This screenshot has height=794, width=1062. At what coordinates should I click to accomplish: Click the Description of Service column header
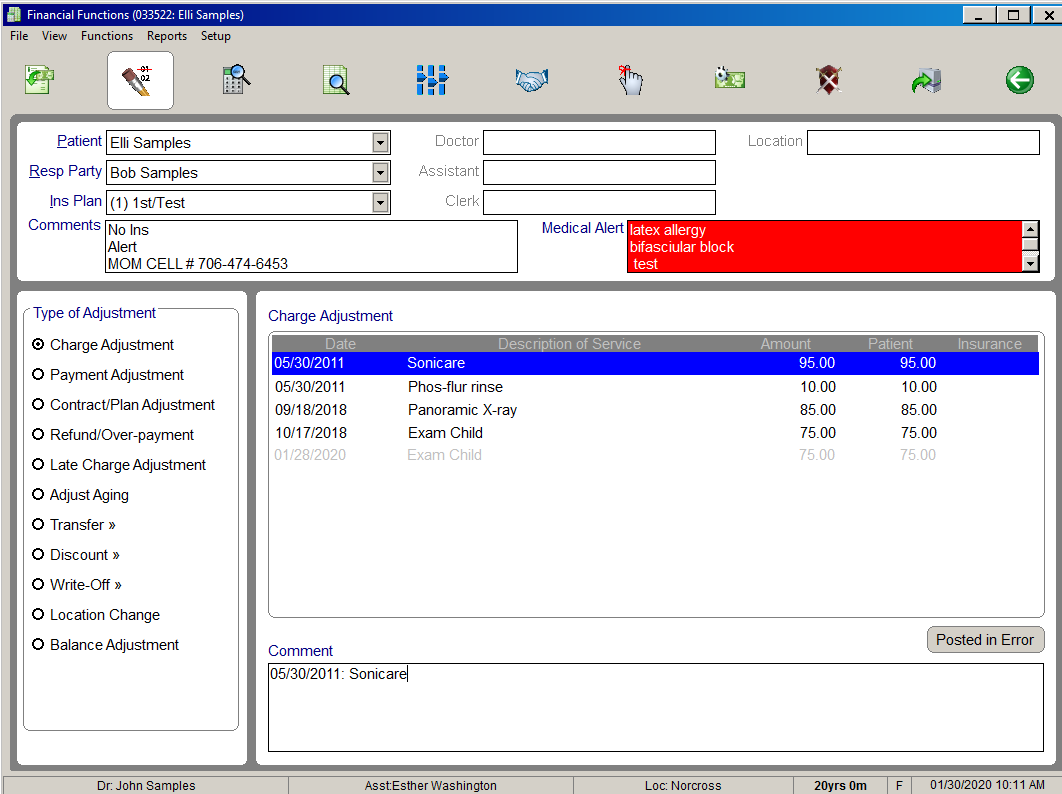569,343
